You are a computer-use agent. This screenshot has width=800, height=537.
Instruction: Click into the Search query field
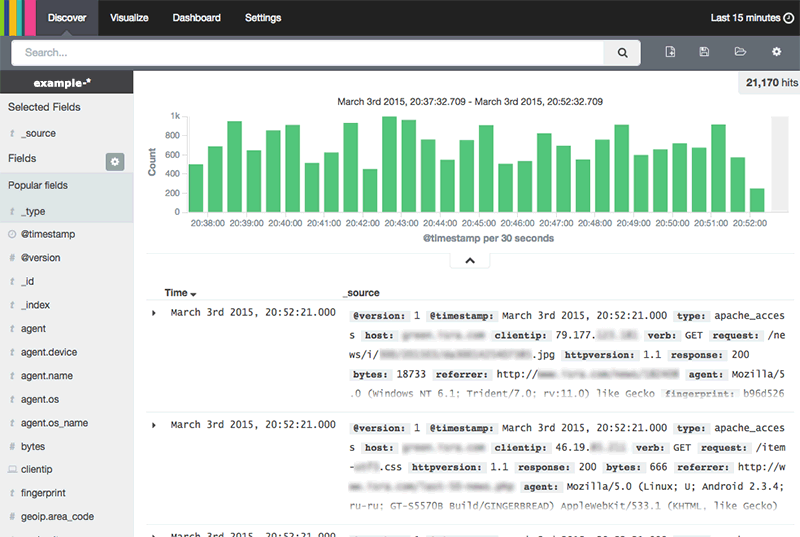(x=307, y=53)
